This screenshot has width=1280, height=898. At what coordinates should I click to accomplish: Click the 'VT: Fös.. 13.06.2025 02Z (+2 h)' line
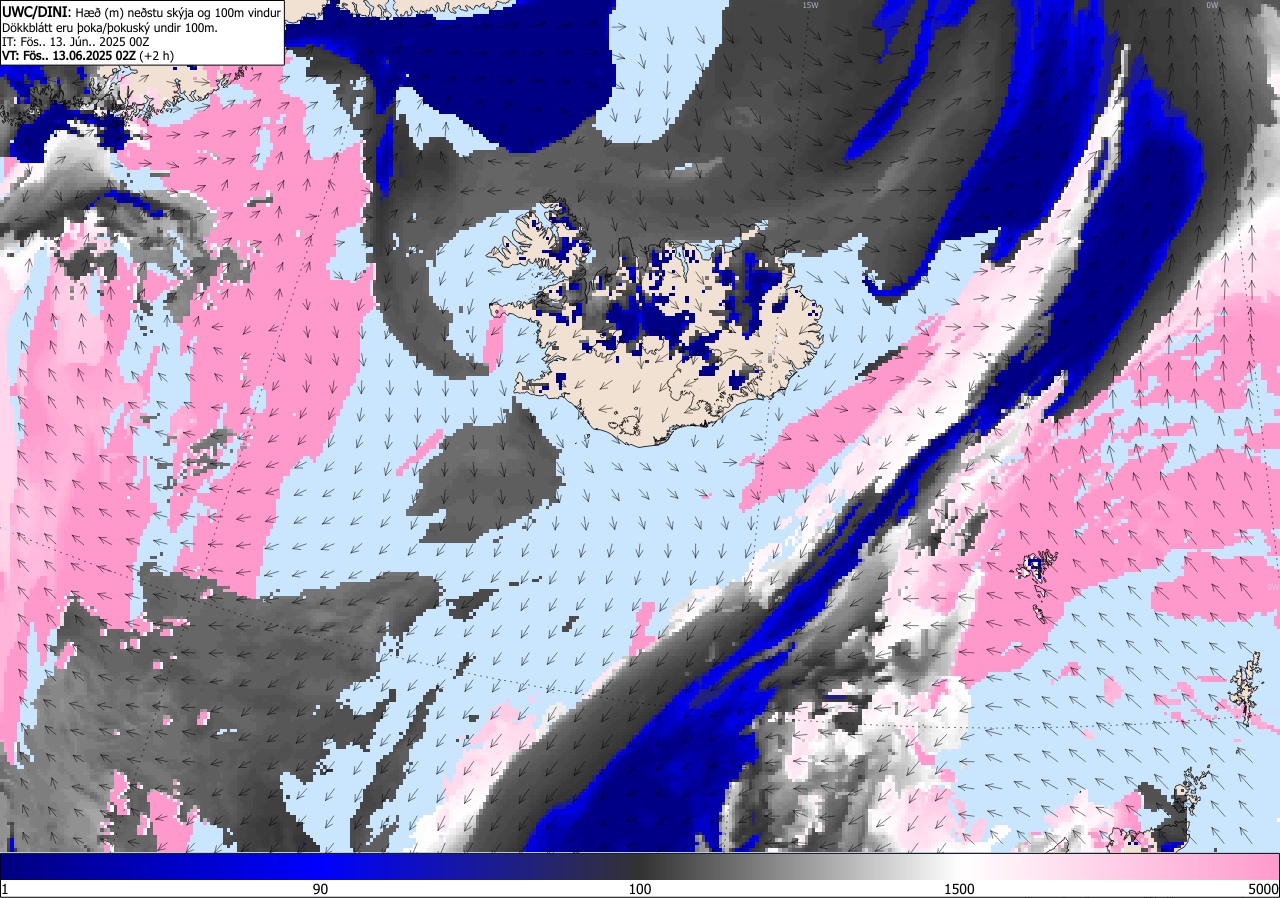(x=87, y=57)
